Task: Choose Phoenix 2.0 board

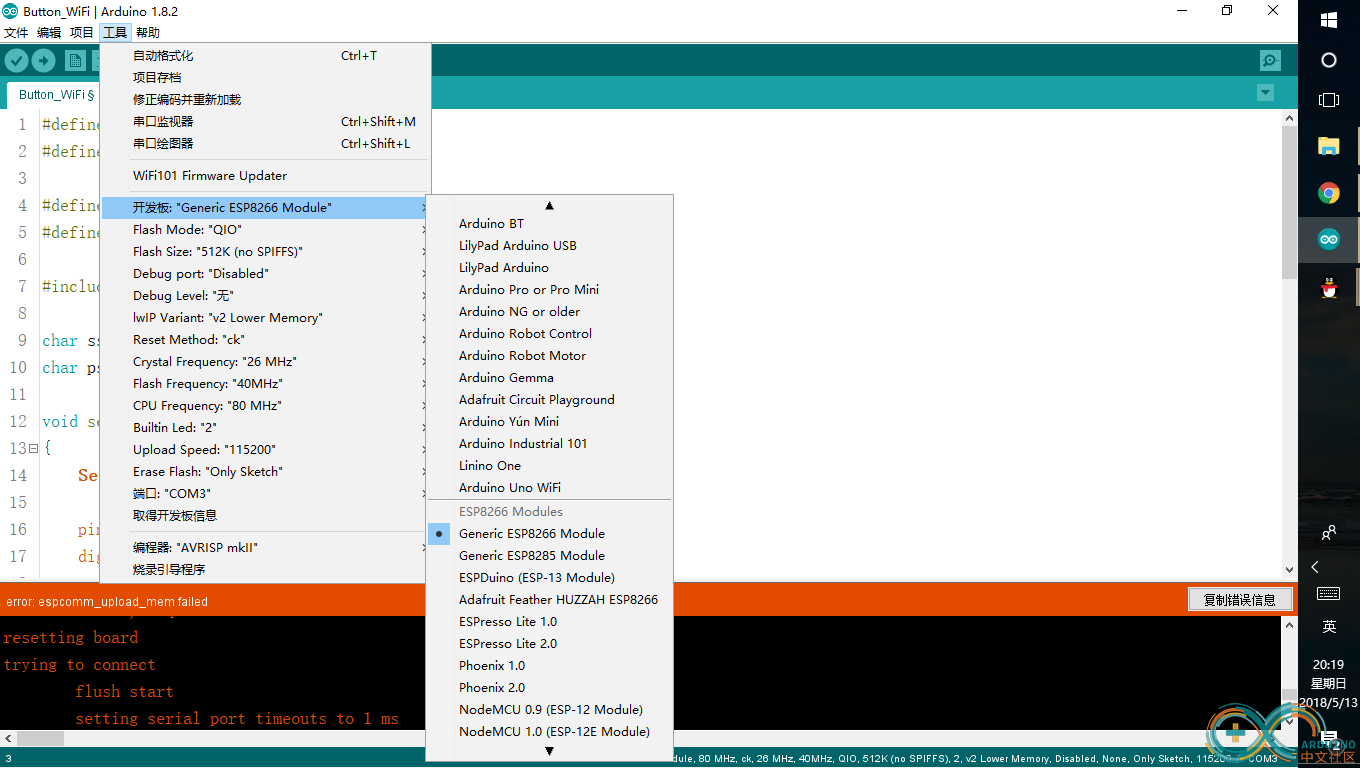Action: [549, 688]
